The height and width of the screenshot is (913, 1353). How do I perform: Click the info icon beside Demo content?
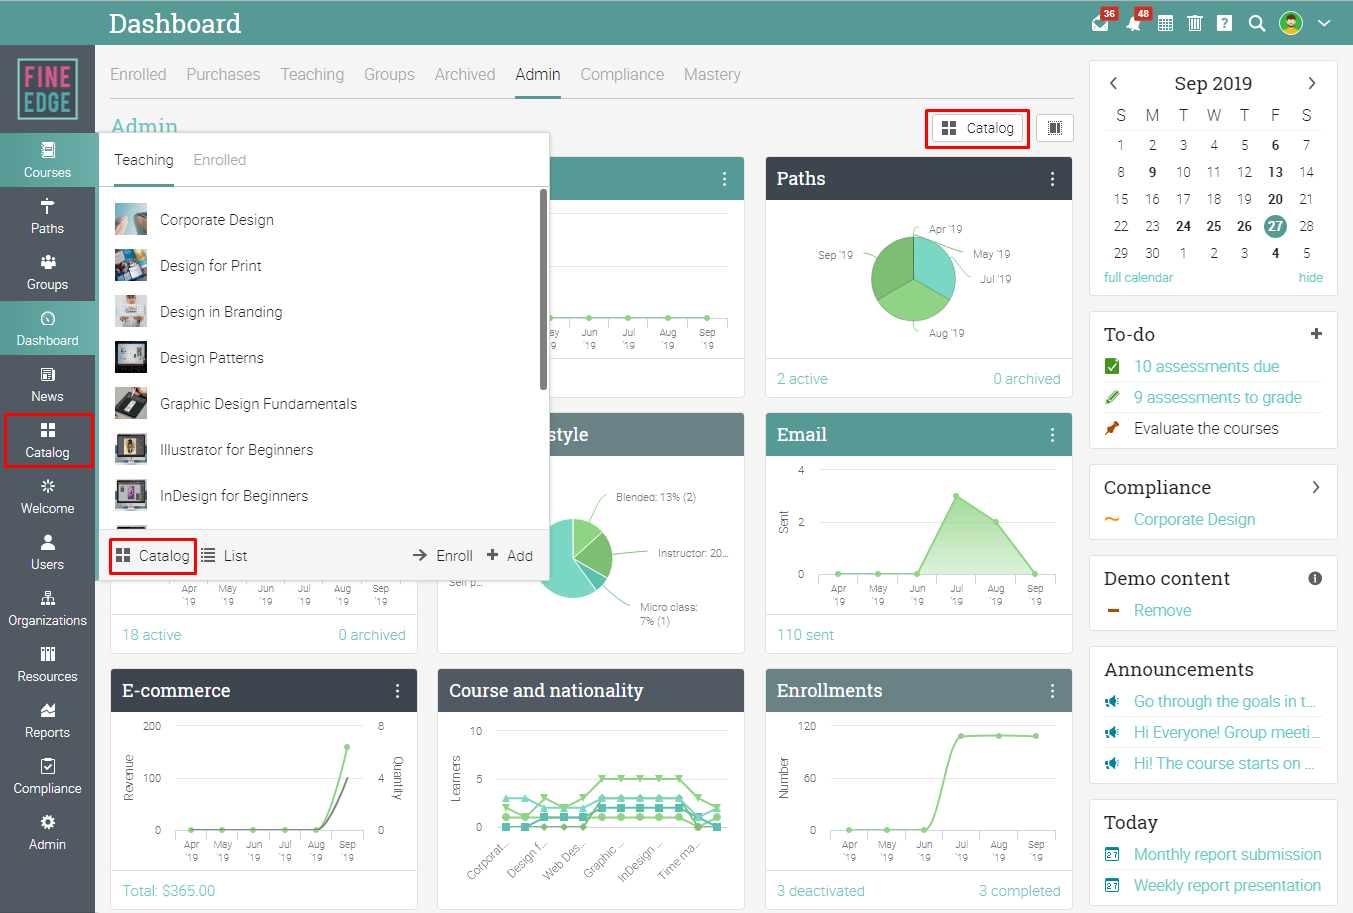[1315, 578]
